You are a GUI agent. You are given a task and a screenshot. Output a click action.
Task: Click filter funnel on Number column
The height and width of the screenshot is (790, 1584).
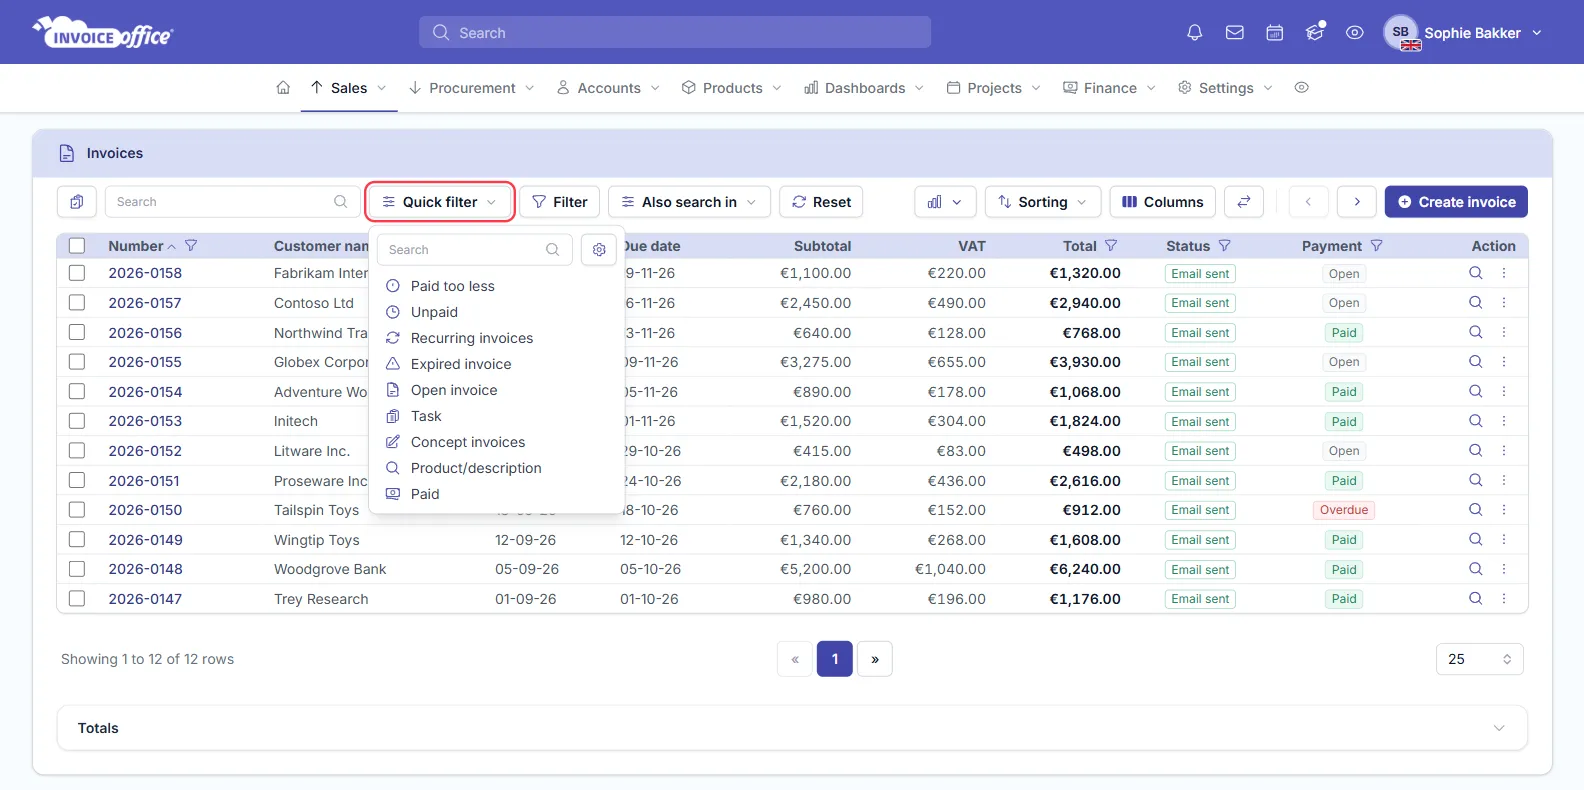pyautogui.click(x=191, y=246)
